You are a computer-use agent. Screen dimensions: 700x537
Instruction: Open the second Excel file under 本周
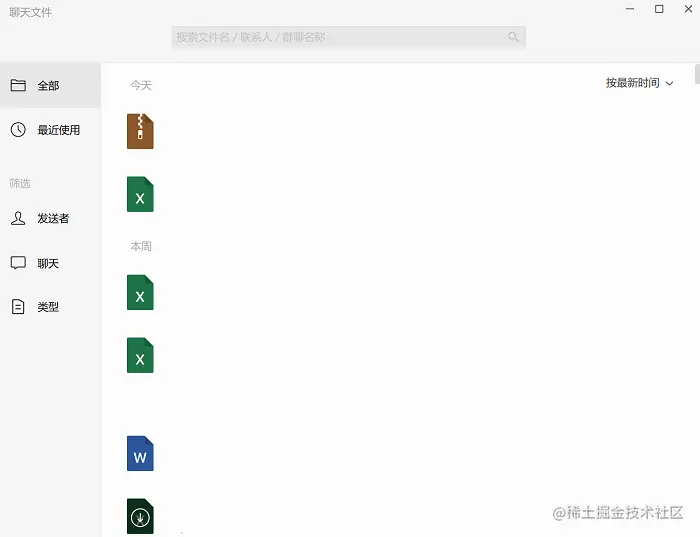click(140, 355)
